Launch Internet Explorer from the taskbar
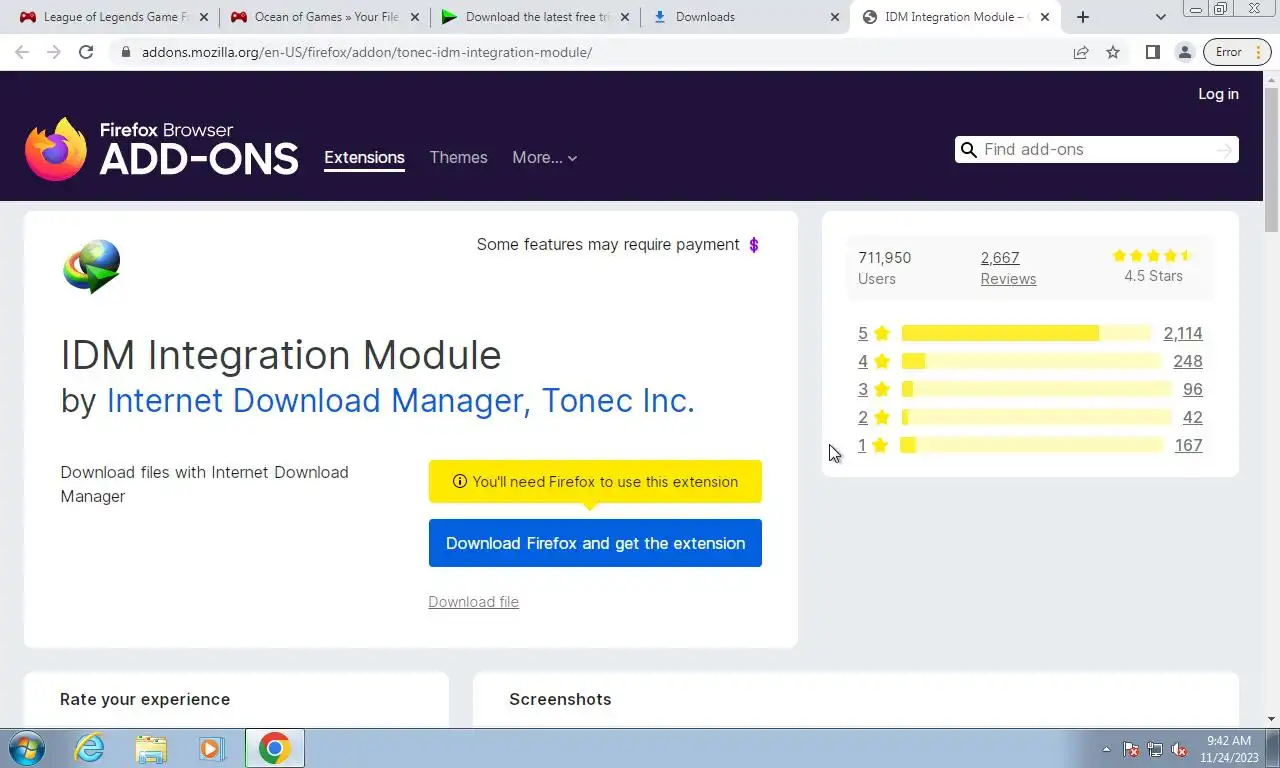 [90, 748]
